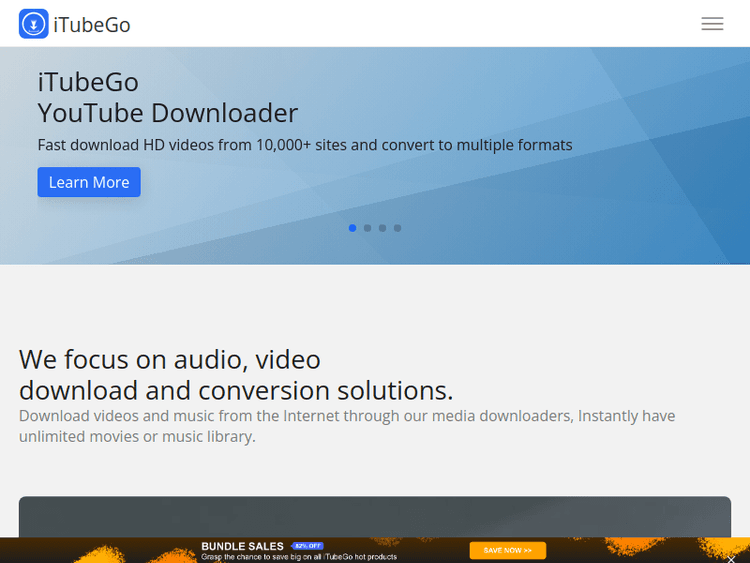This screenshot has width=750, height=563.
Task: Select the first carousel slide dot
Action: tap(352, 228)
